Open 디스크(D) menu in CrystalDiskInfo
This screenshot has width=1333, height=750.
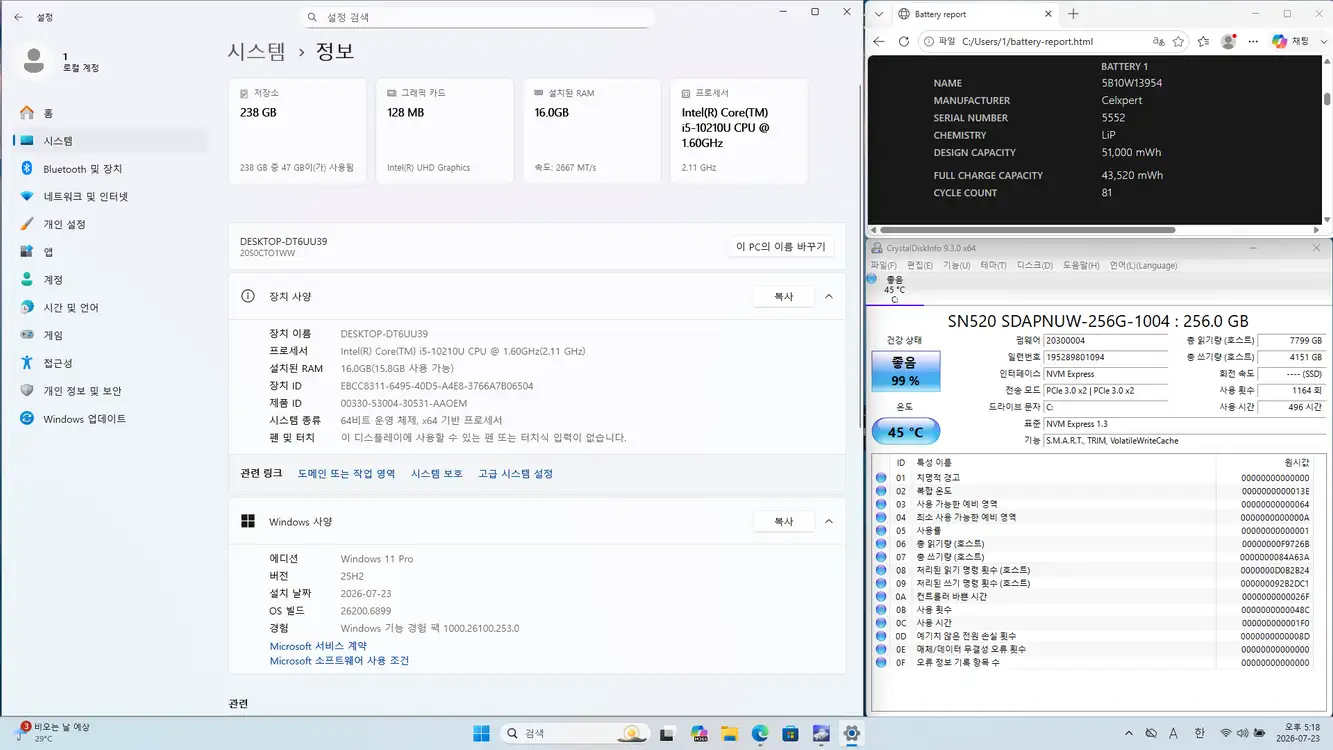tap(1034, 265)
